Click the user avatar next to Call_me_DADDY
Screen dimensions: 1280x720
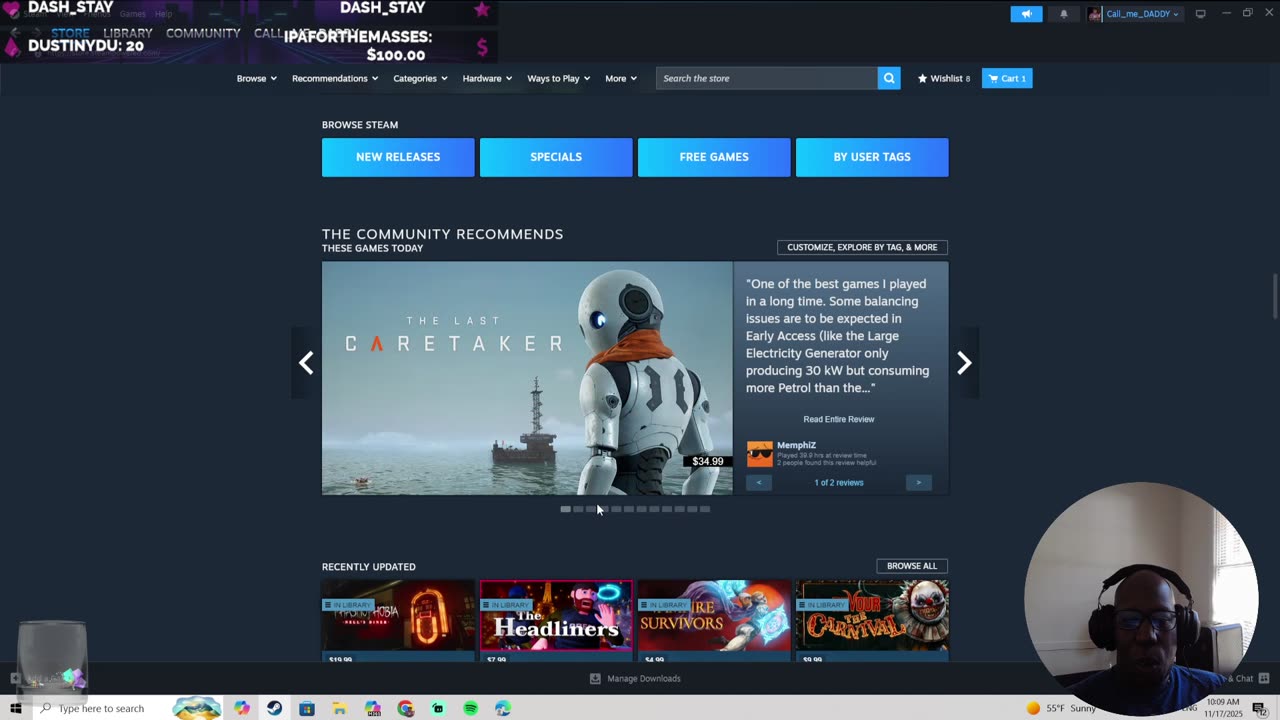(x=1095, y=14)
